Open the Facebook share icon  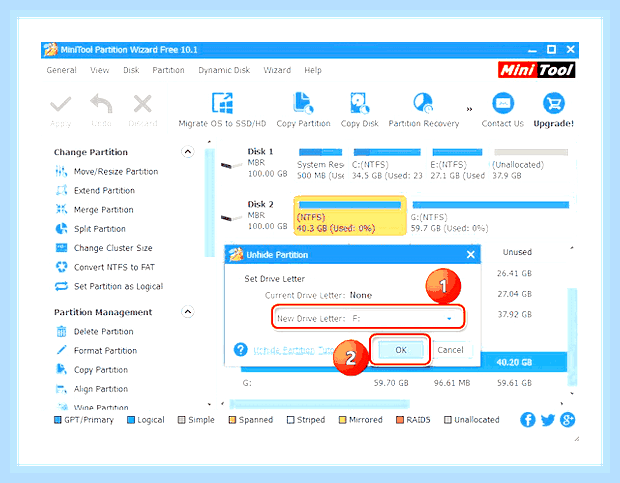point(527,420)
